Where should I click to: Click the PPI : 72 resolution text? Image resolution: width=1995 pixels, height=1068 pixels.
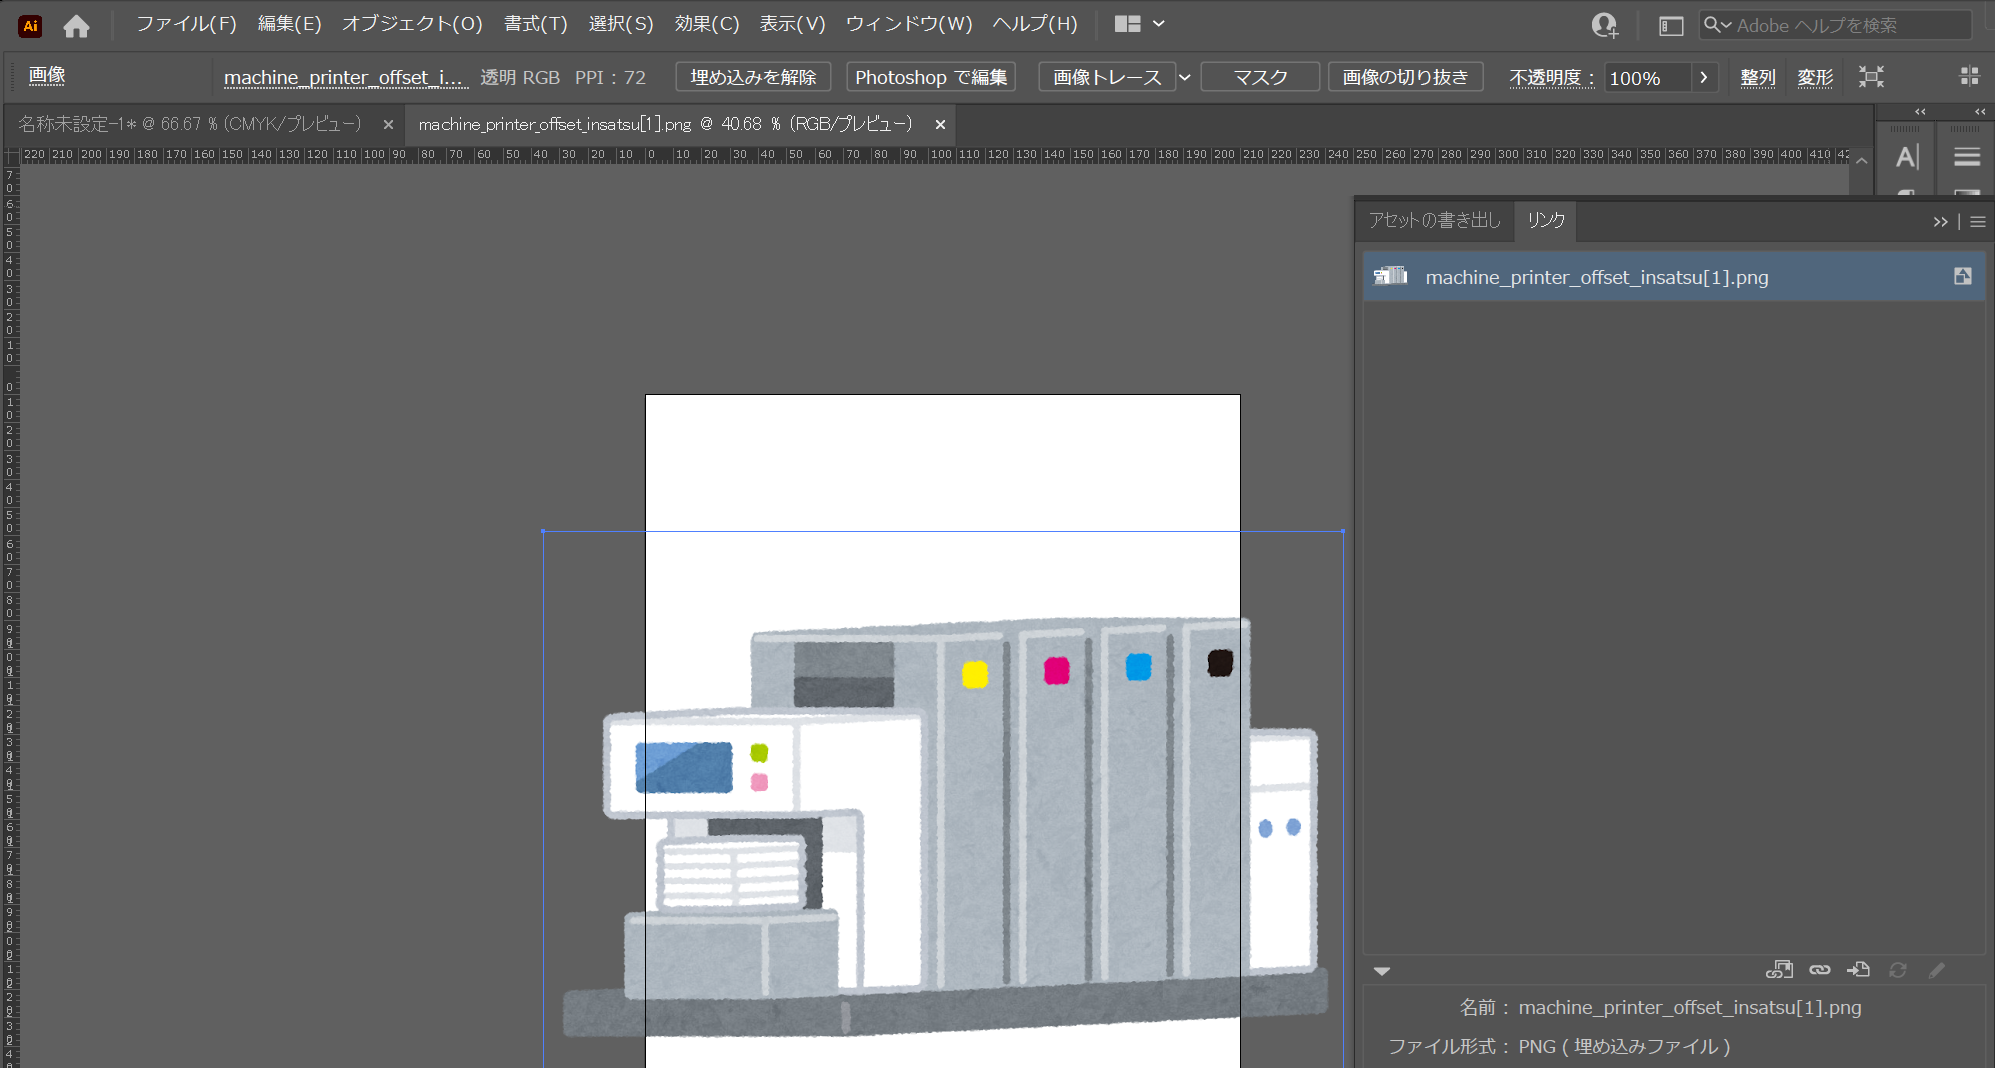(610, 78)
